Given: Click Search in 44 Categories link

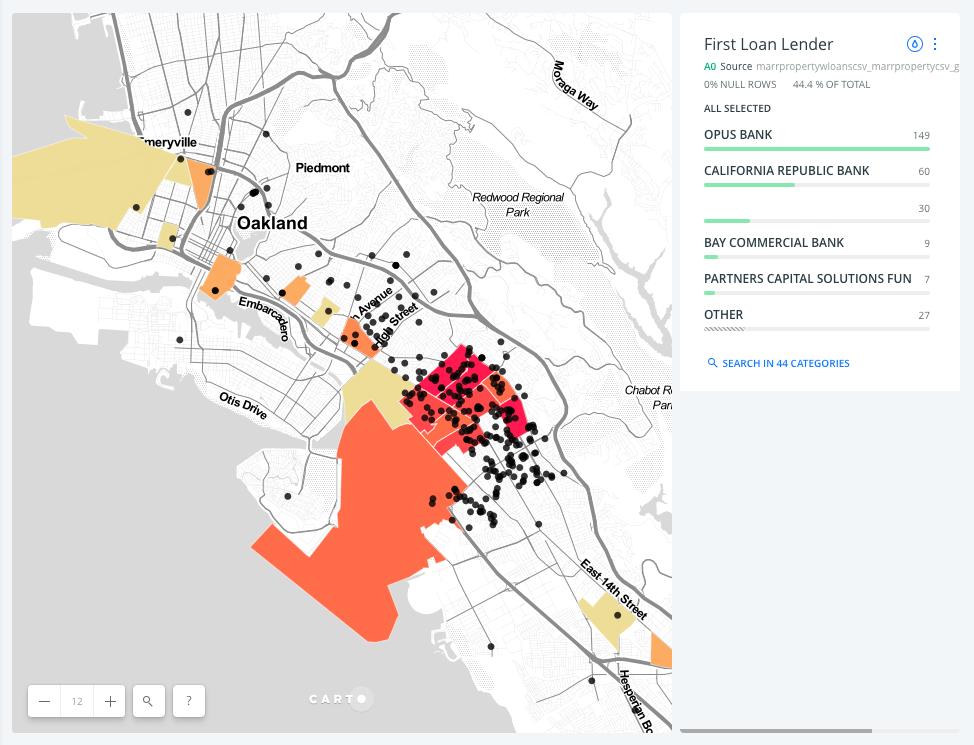Looking at the screenshot, I should (x=785, y=363).
